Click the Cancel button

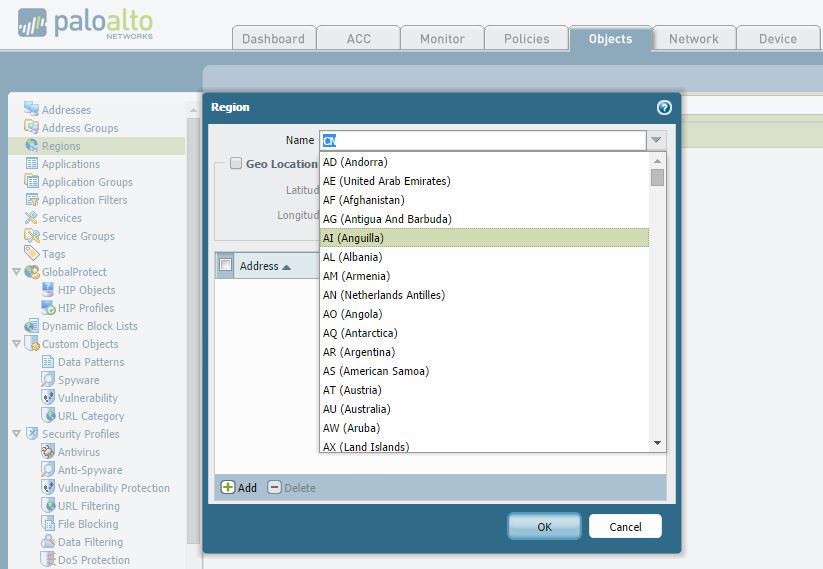pos(625,526)
